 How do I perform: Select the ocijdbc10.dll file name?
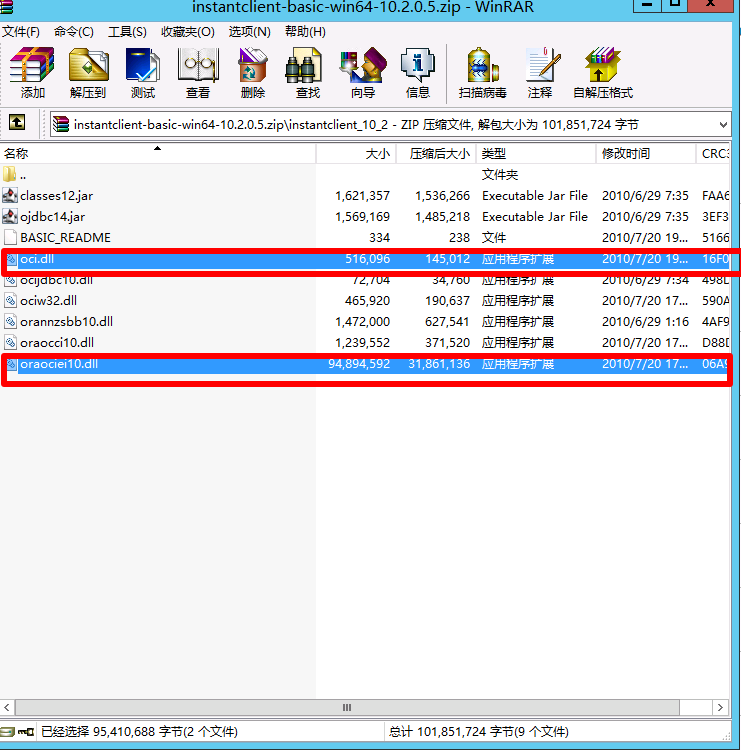56,280
